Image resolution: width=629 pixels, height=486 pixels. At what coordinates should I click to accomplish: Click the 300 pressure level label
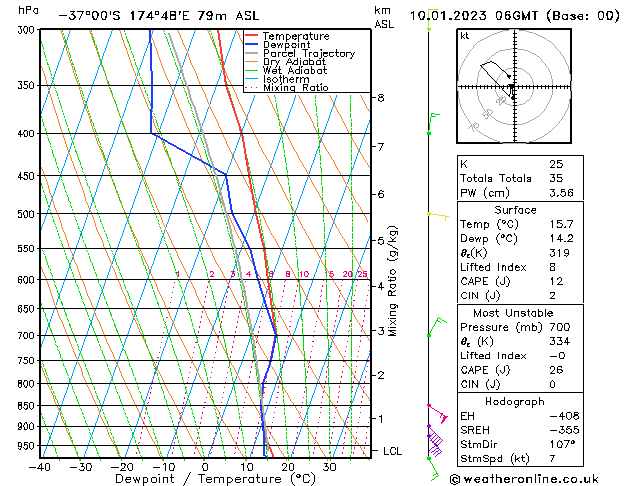[28, 30]
